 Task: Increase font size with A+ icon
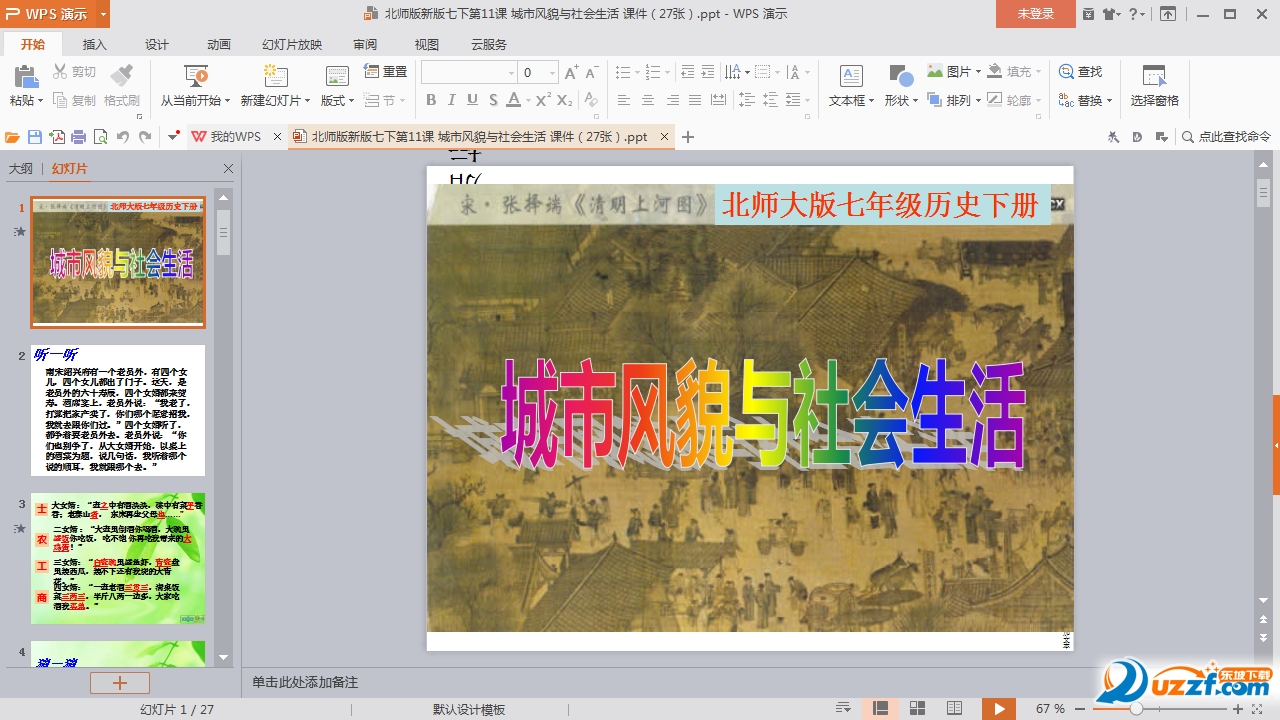click(571, 72)
